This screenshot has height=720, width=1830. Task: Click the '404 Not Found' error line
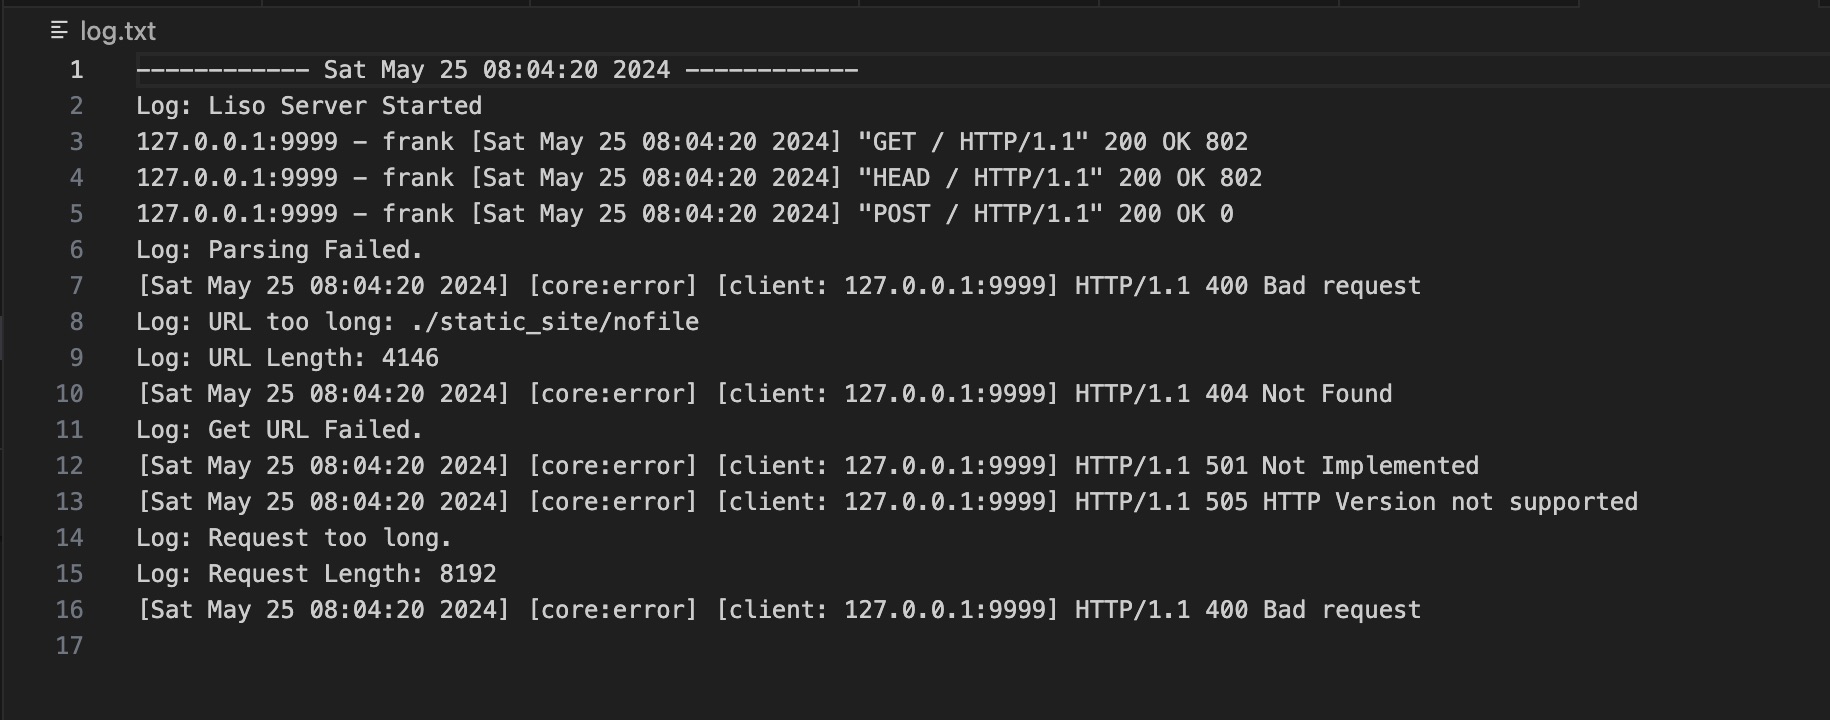coord(764,394)
